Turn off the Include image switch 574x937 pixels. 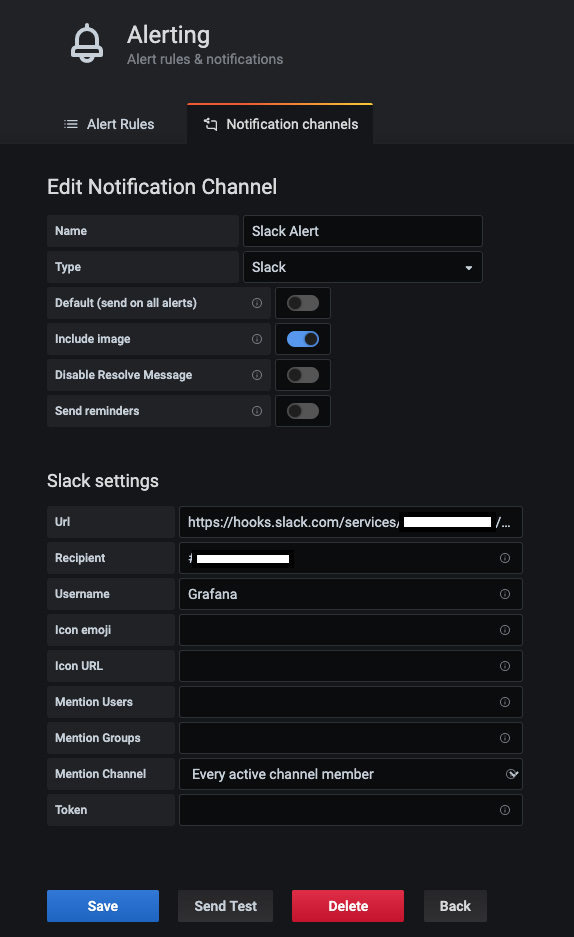tap(303, 339)
